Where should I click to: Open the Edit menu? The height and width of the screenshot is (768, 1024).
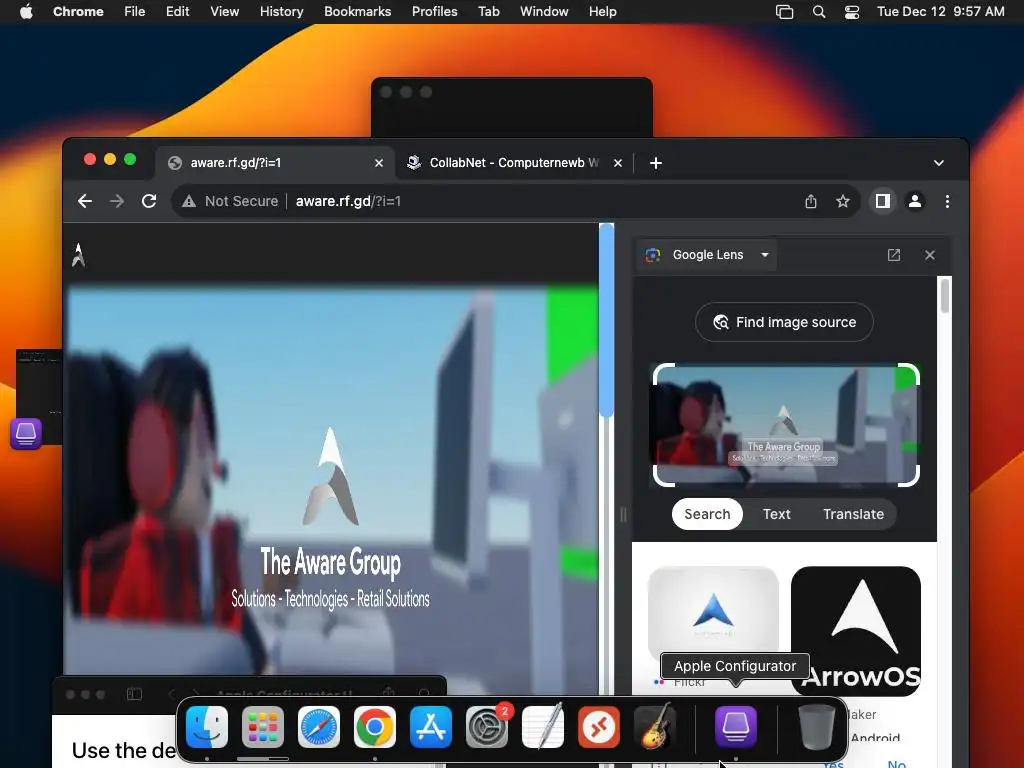pos(178,12)
